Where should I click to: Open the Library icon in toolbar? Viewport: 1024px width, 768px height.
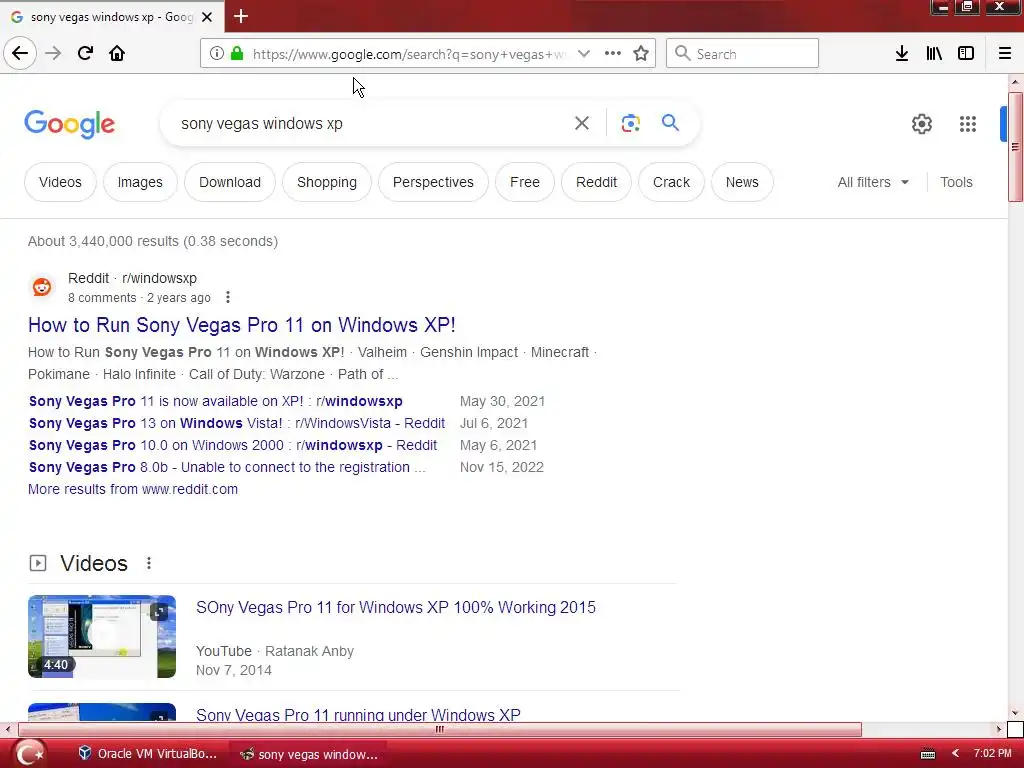934,54
